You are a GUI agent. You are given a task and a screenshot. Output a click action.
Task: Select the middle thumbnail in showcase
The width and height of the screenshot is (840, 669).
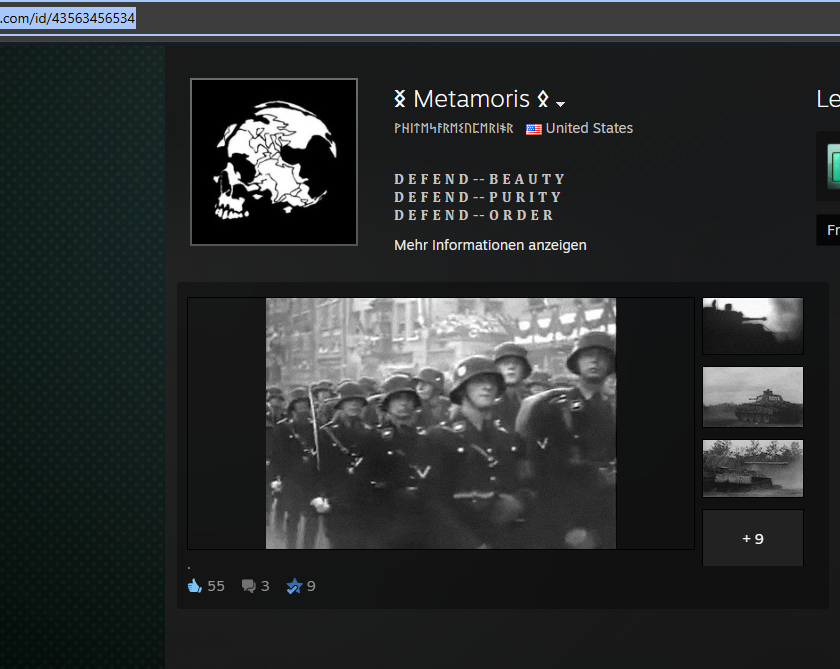(x=752, y=397)
